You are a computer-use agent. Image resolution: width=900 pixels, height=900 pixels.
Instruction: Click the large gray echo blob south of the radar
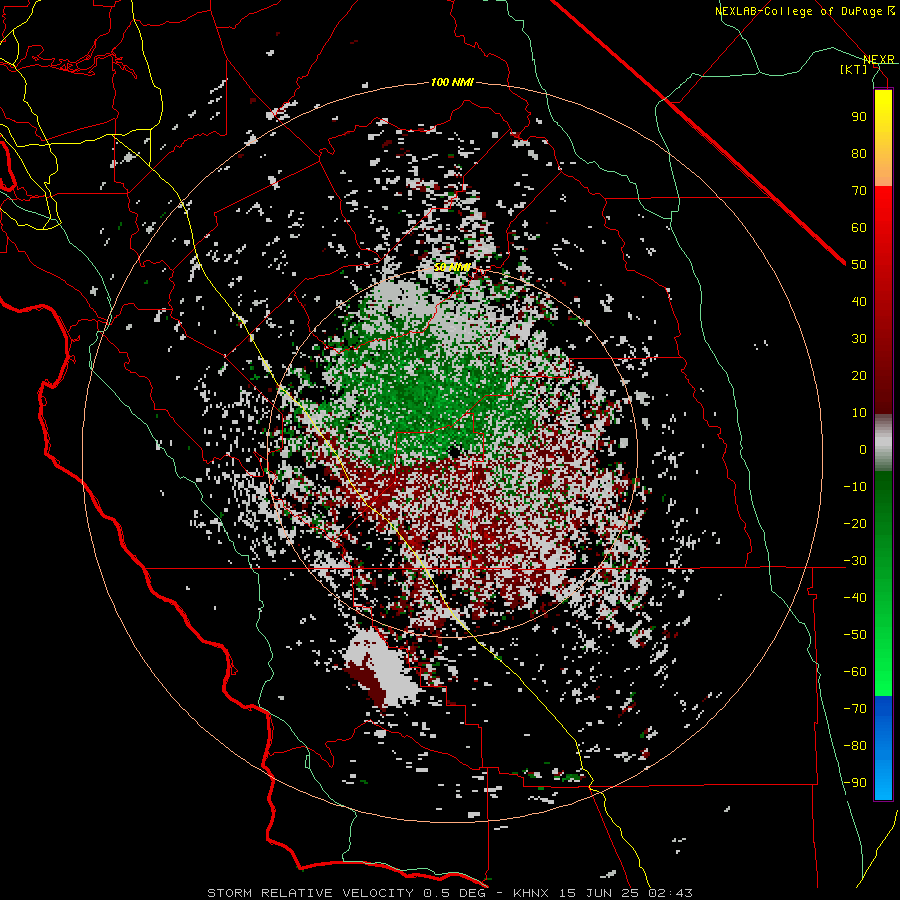385,668
